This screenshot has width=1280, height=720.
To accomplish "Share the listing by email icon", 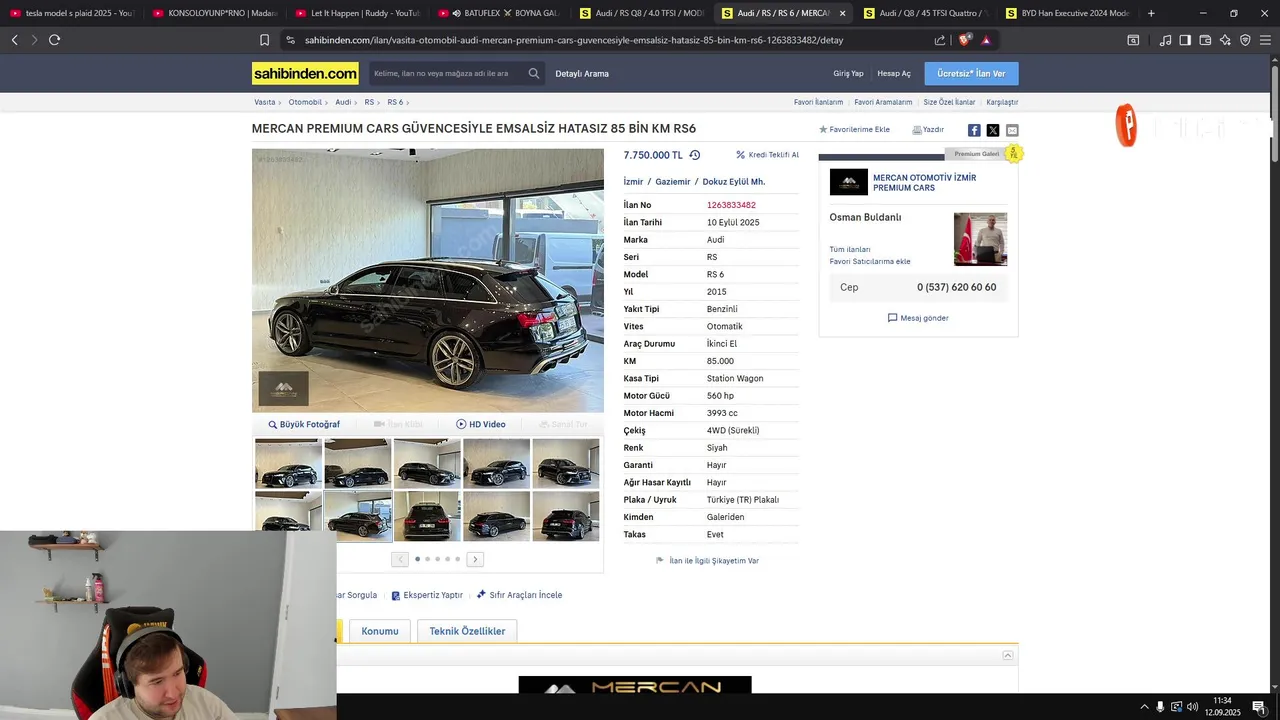I will pos(1012,130).
